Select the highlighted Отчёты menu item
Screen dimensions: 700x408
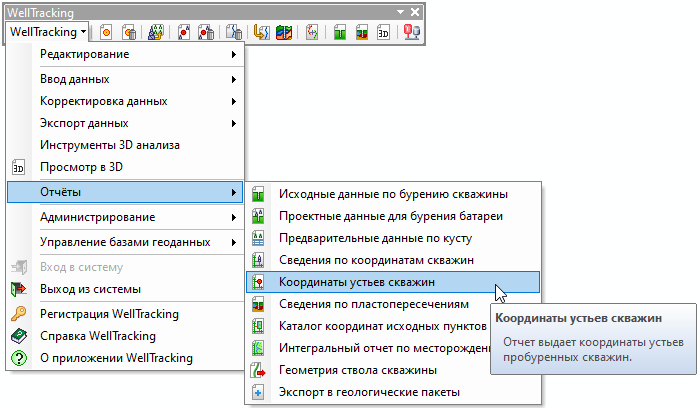pos(125,192)
